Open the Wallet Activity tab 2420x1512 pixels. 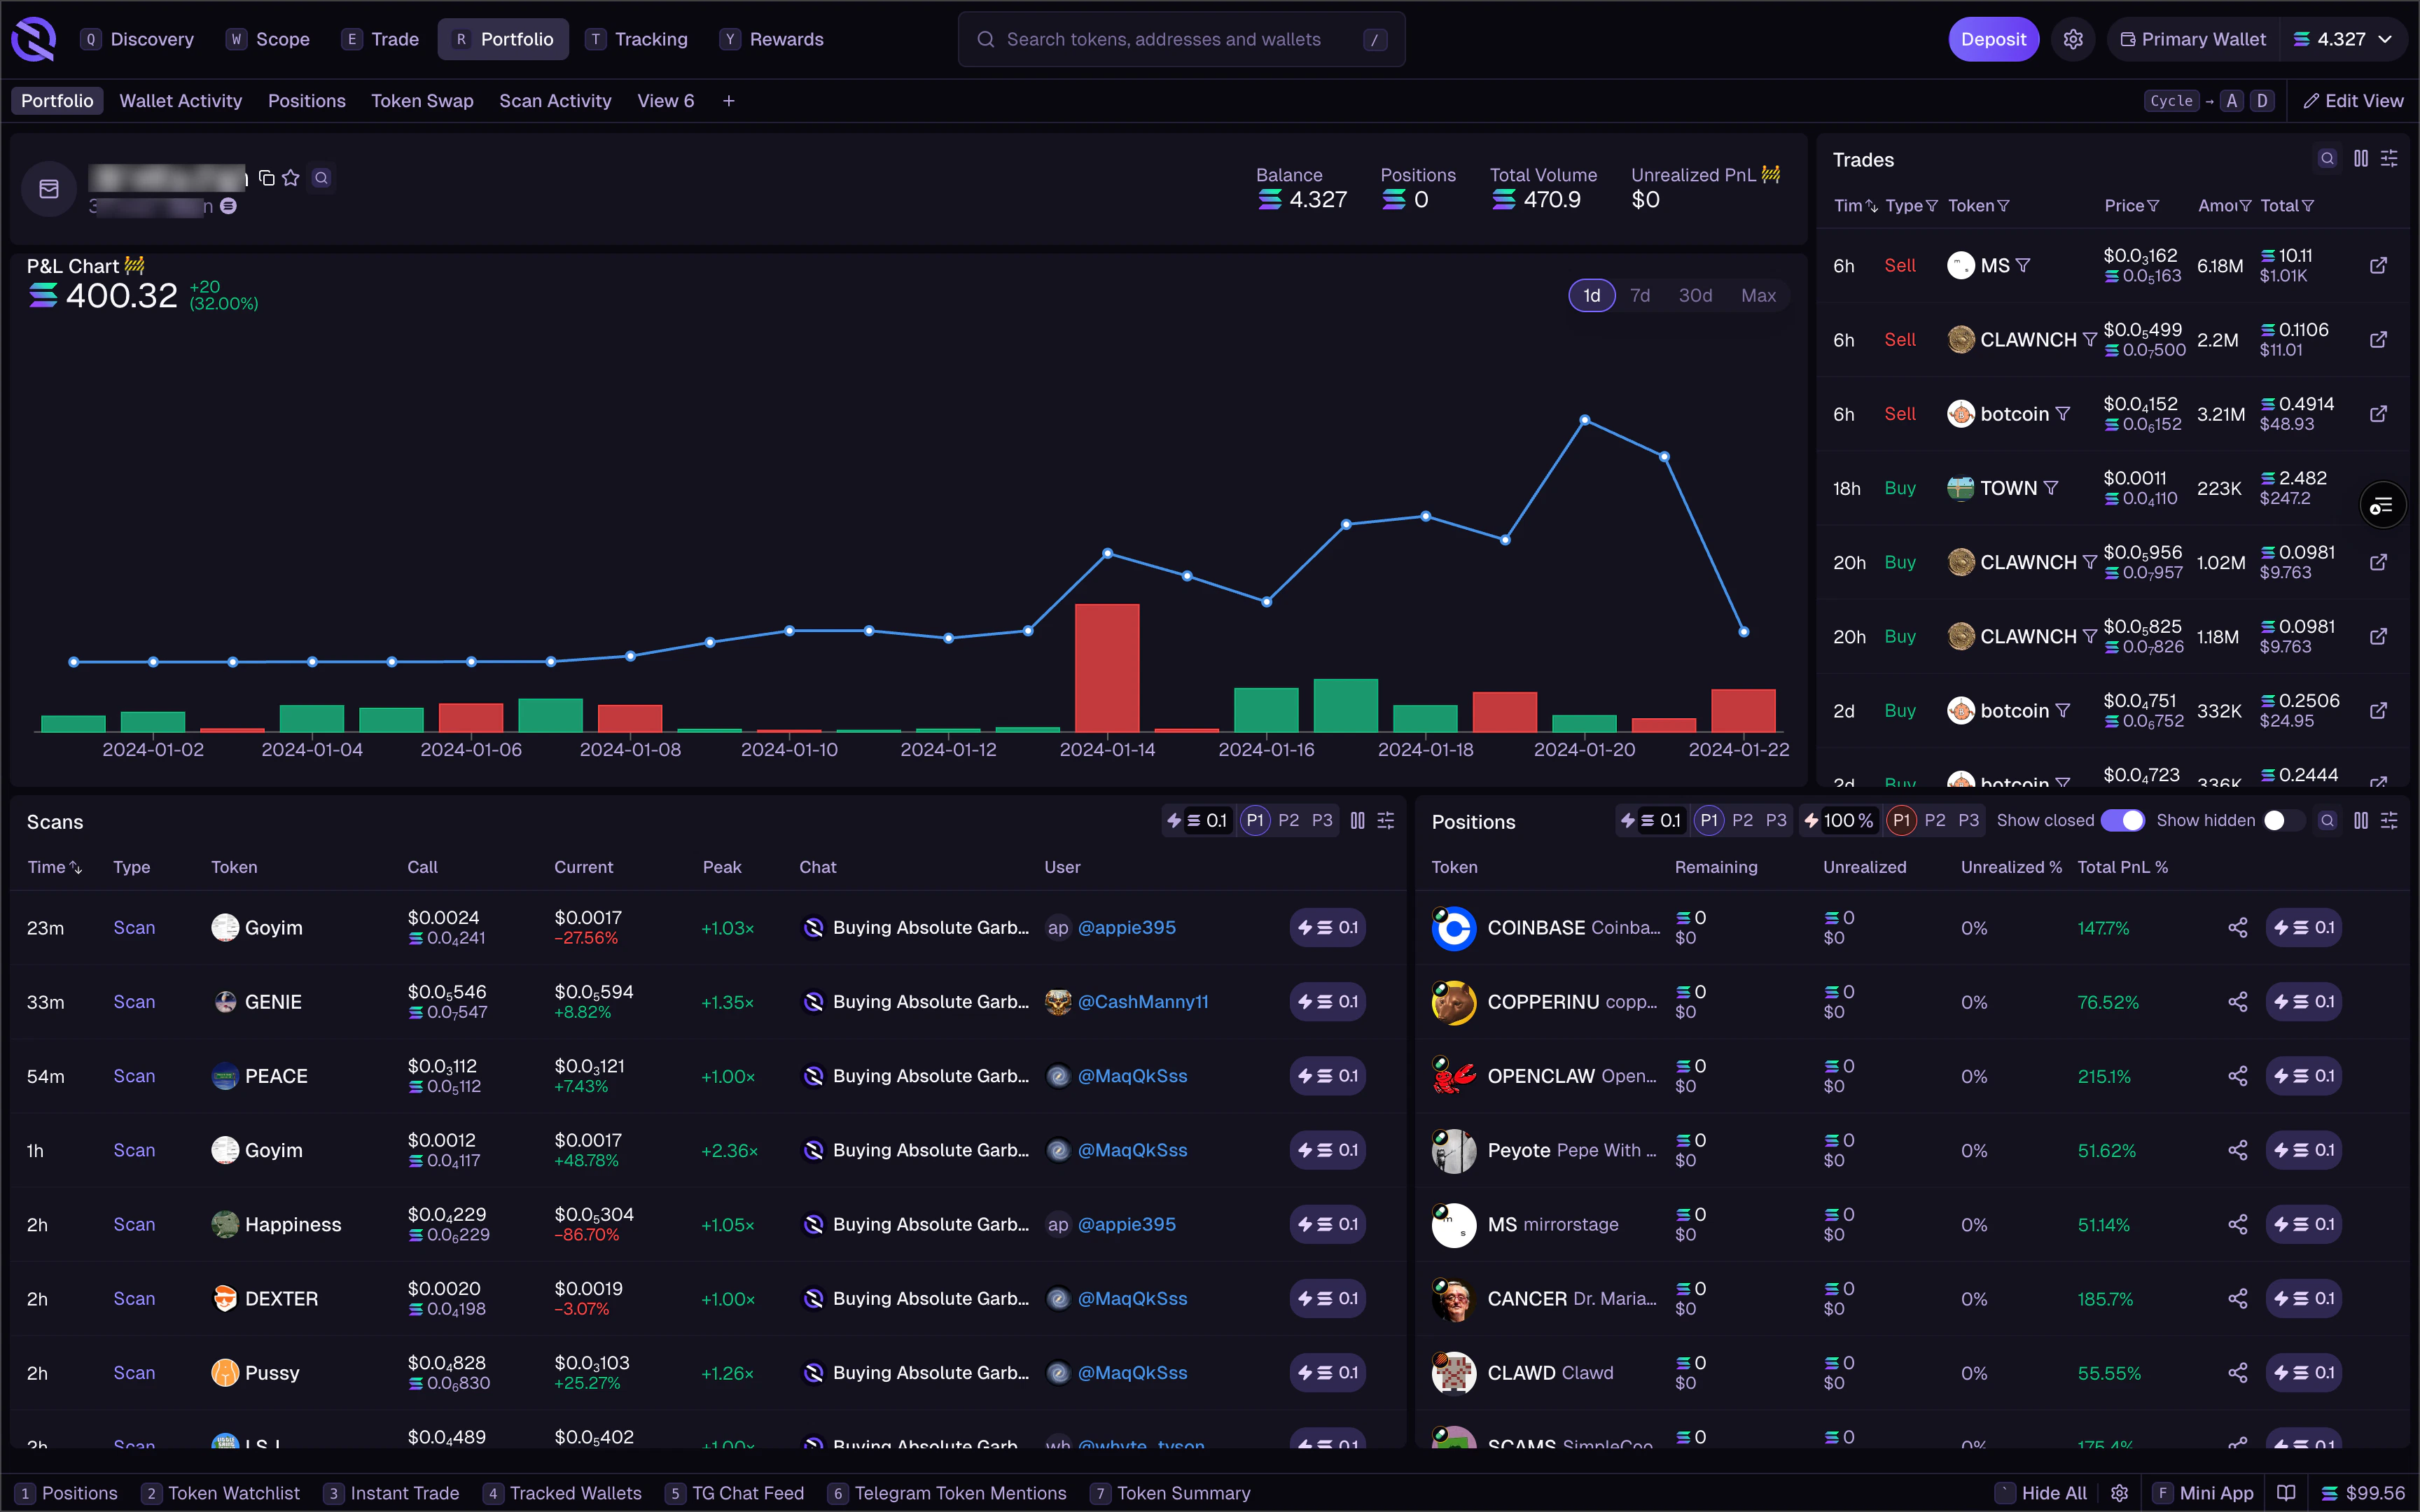180,100
